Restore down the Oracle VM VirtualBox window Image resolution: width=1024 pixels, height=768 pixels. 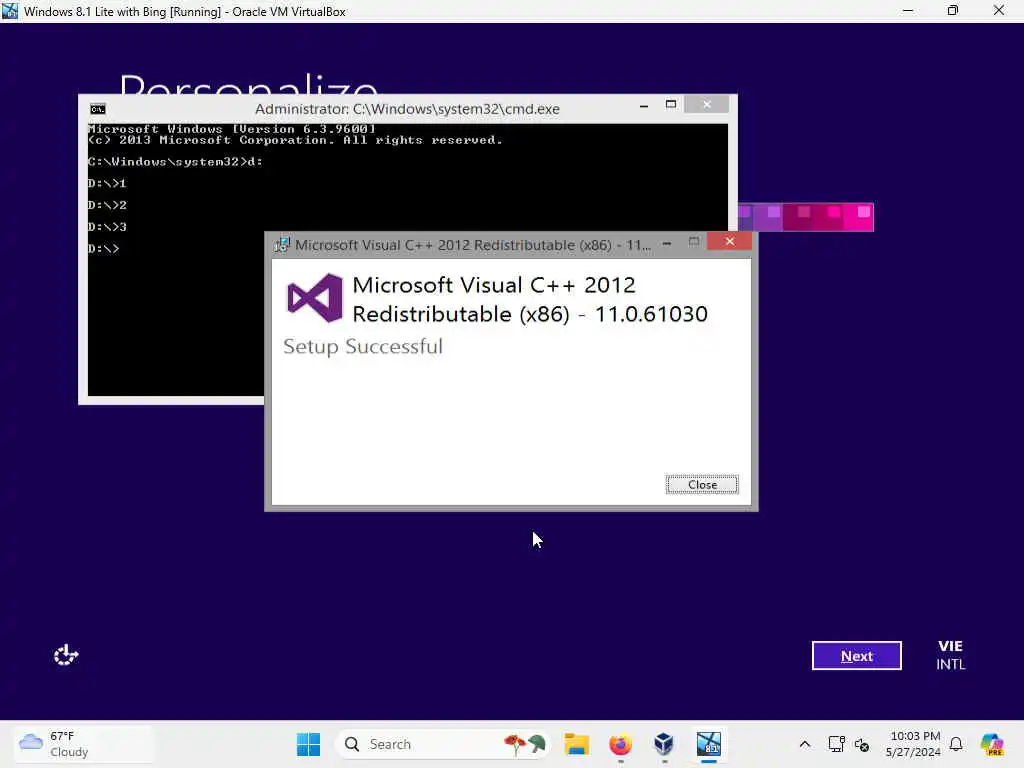pos(953,11)
